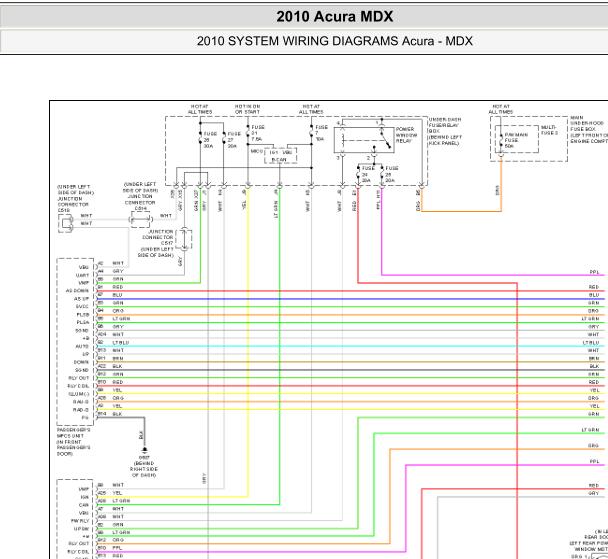Click the LT BLU wire label at pin B2

click(x=121, y=343)
